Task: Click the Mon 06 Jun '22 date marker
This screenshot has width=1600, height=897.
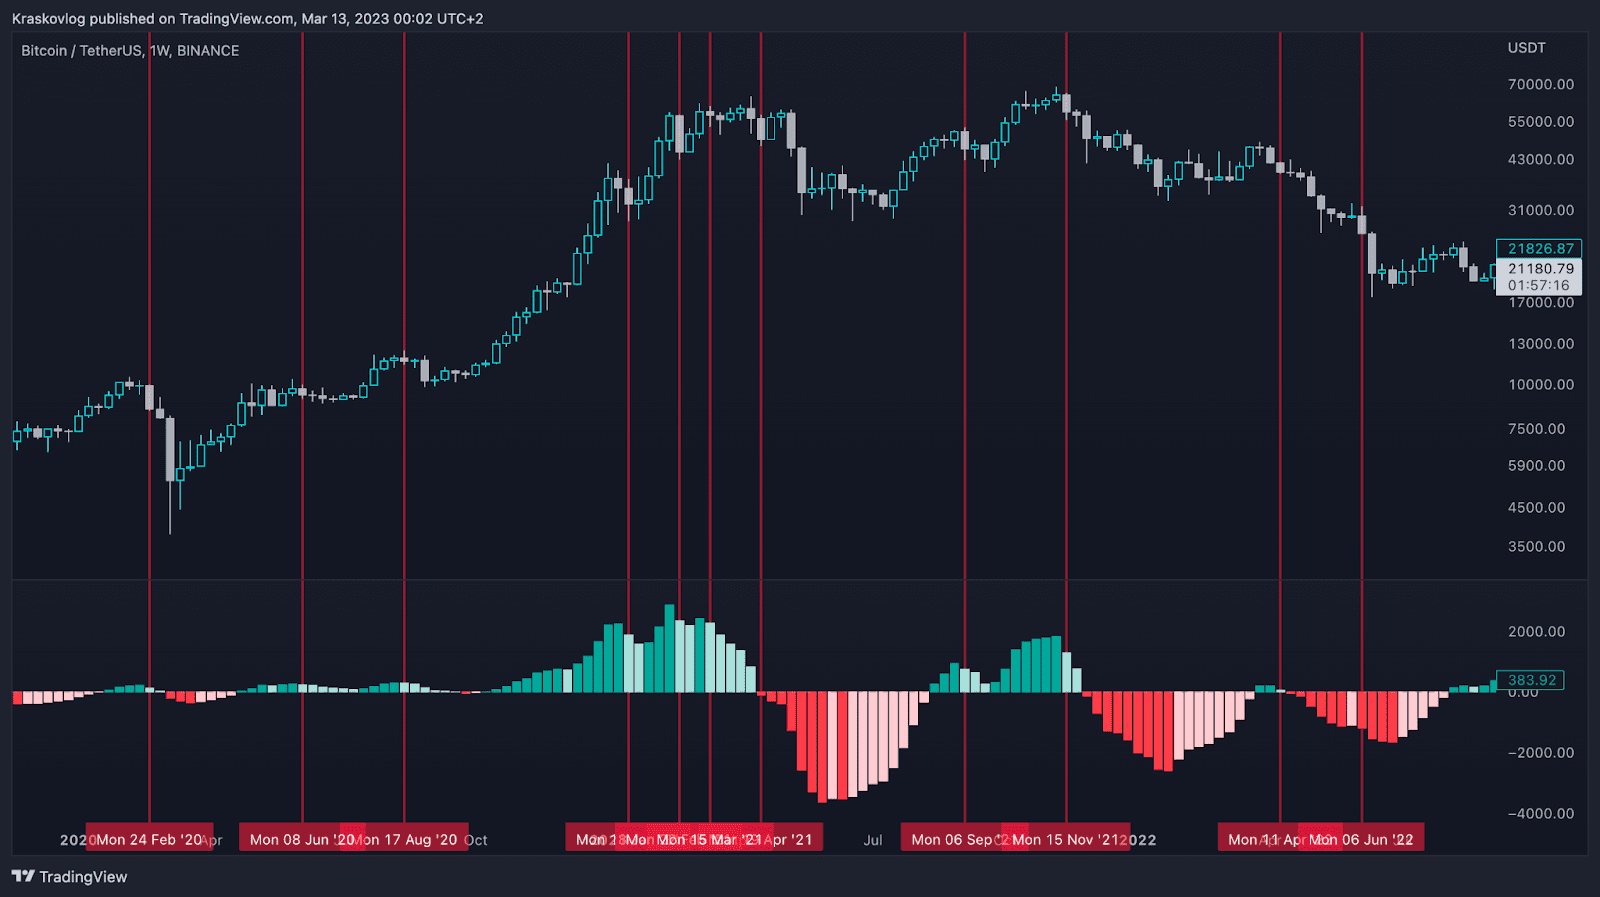Action: (x=1361, y=840)
